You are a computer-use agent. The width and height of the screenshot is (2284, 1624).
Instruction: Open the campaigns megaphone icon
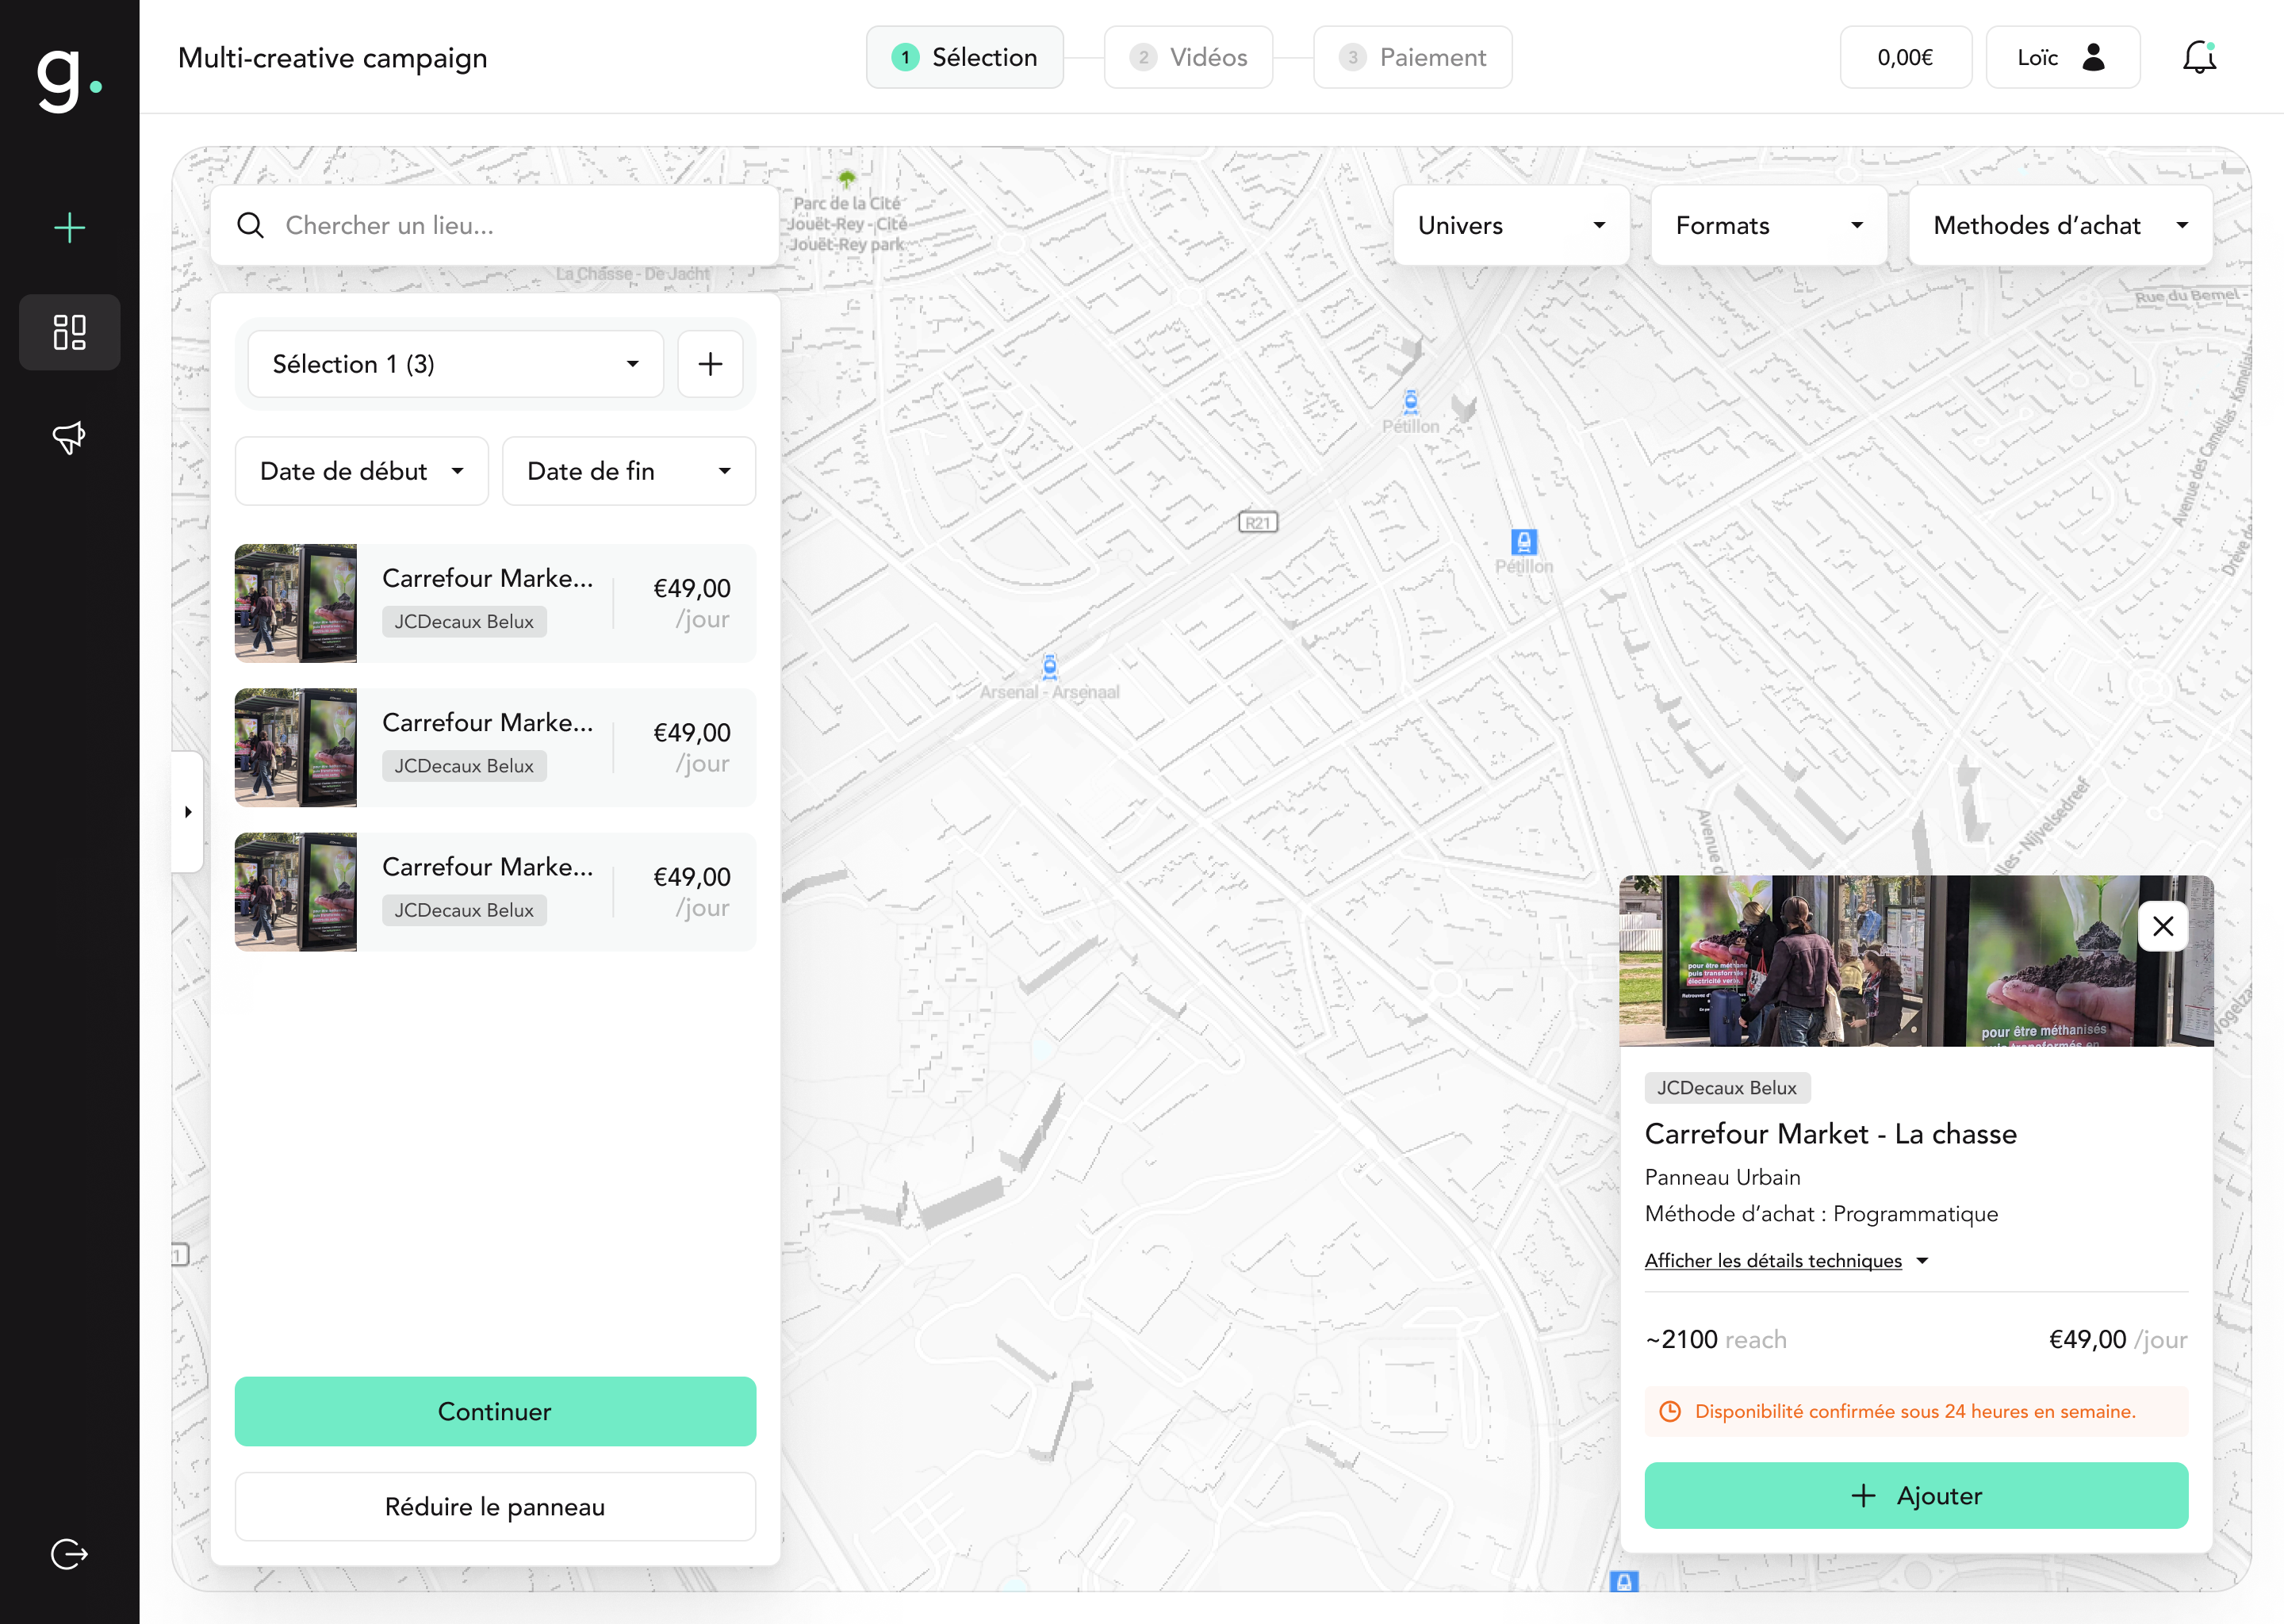tap(69, 437)
